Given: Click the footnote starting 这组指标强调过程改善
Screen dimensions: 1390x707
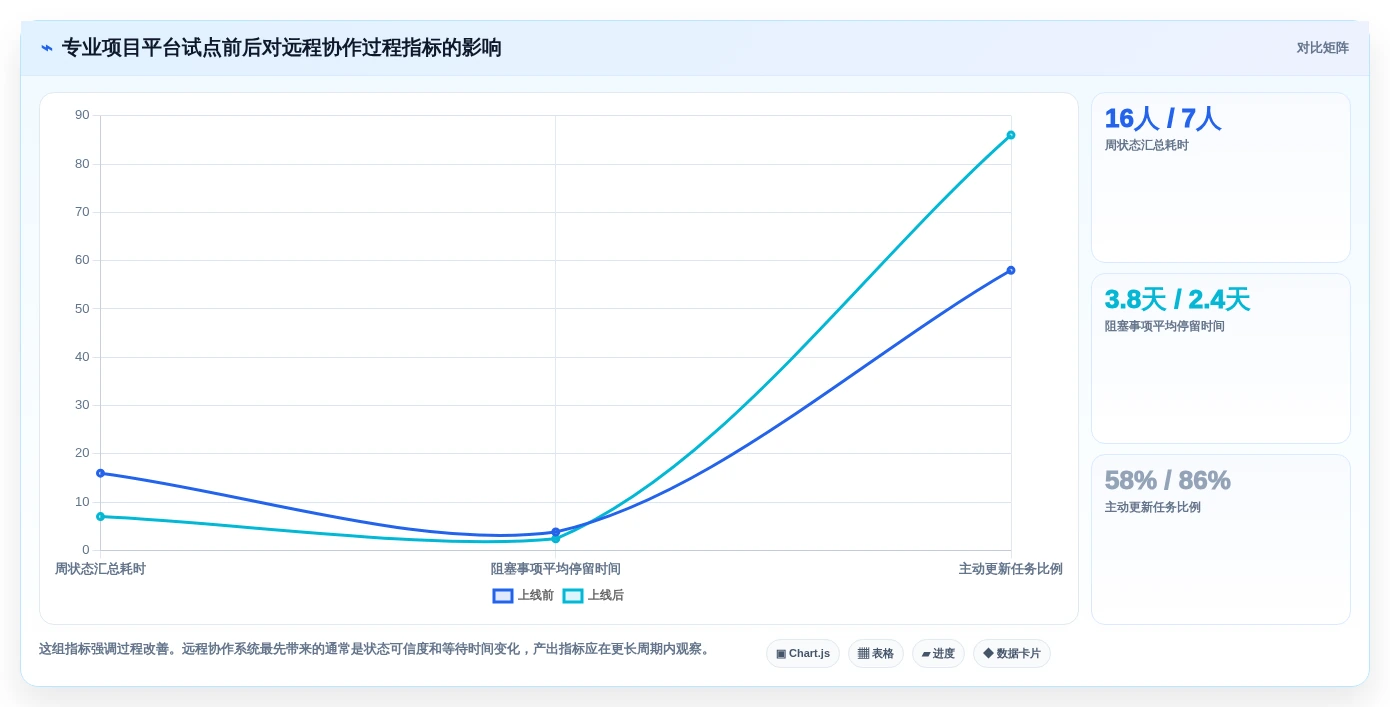Looking at the screenshot, I should [x=376, y=649].
